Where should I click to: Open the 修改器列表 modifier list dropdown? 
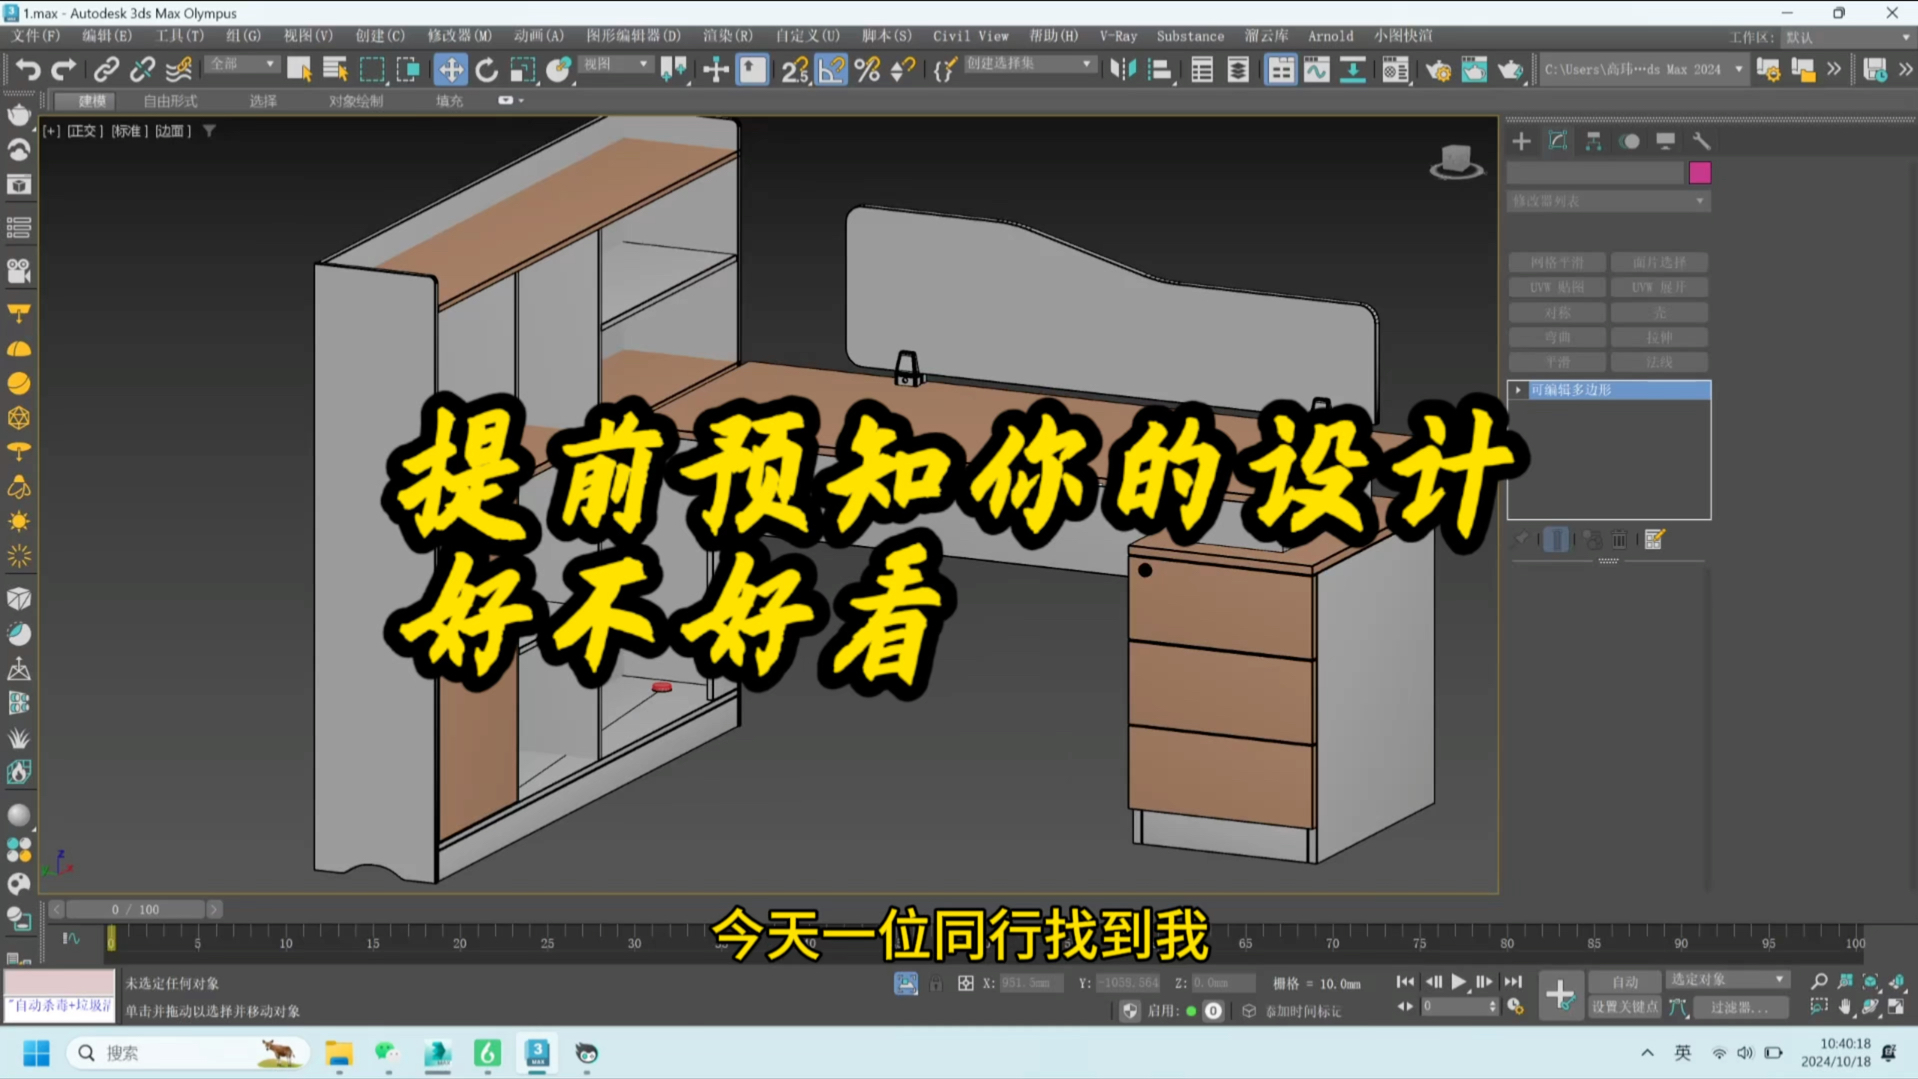click(1608, 201)
